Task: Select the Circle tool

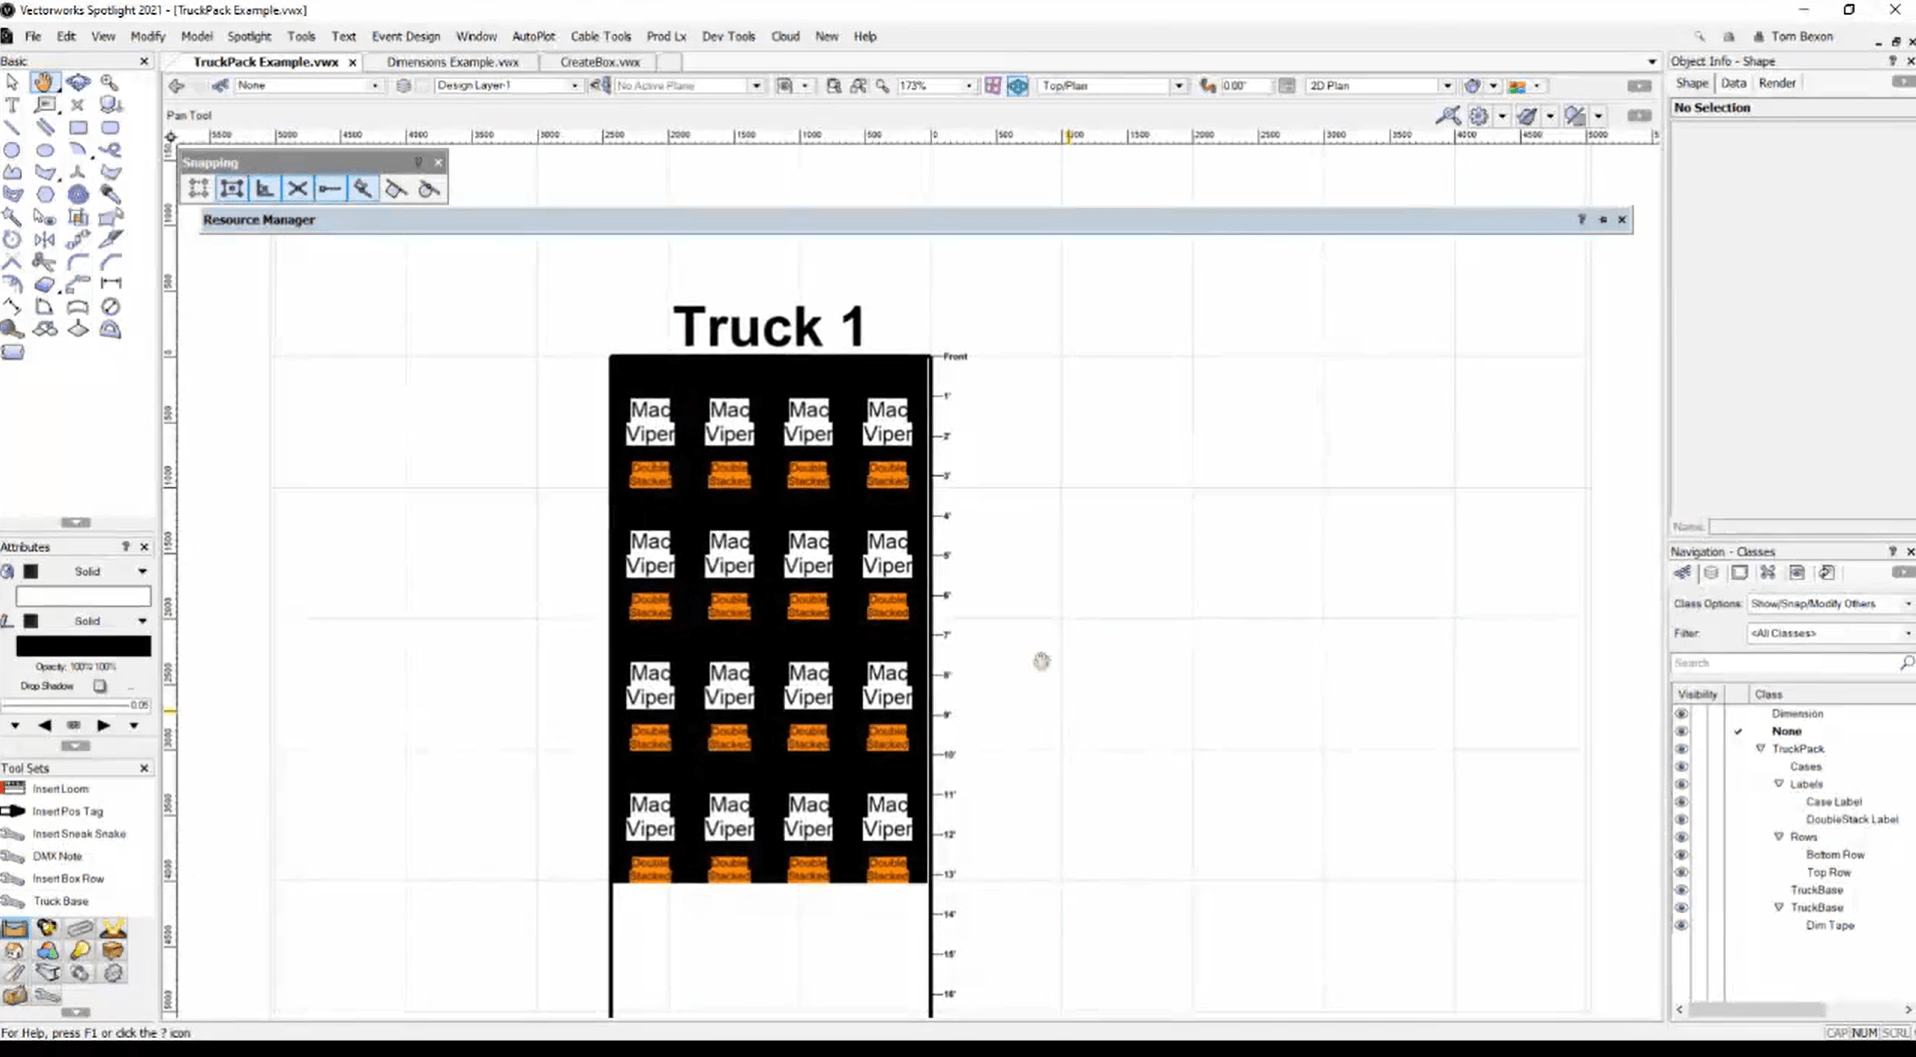Action: 12,150
